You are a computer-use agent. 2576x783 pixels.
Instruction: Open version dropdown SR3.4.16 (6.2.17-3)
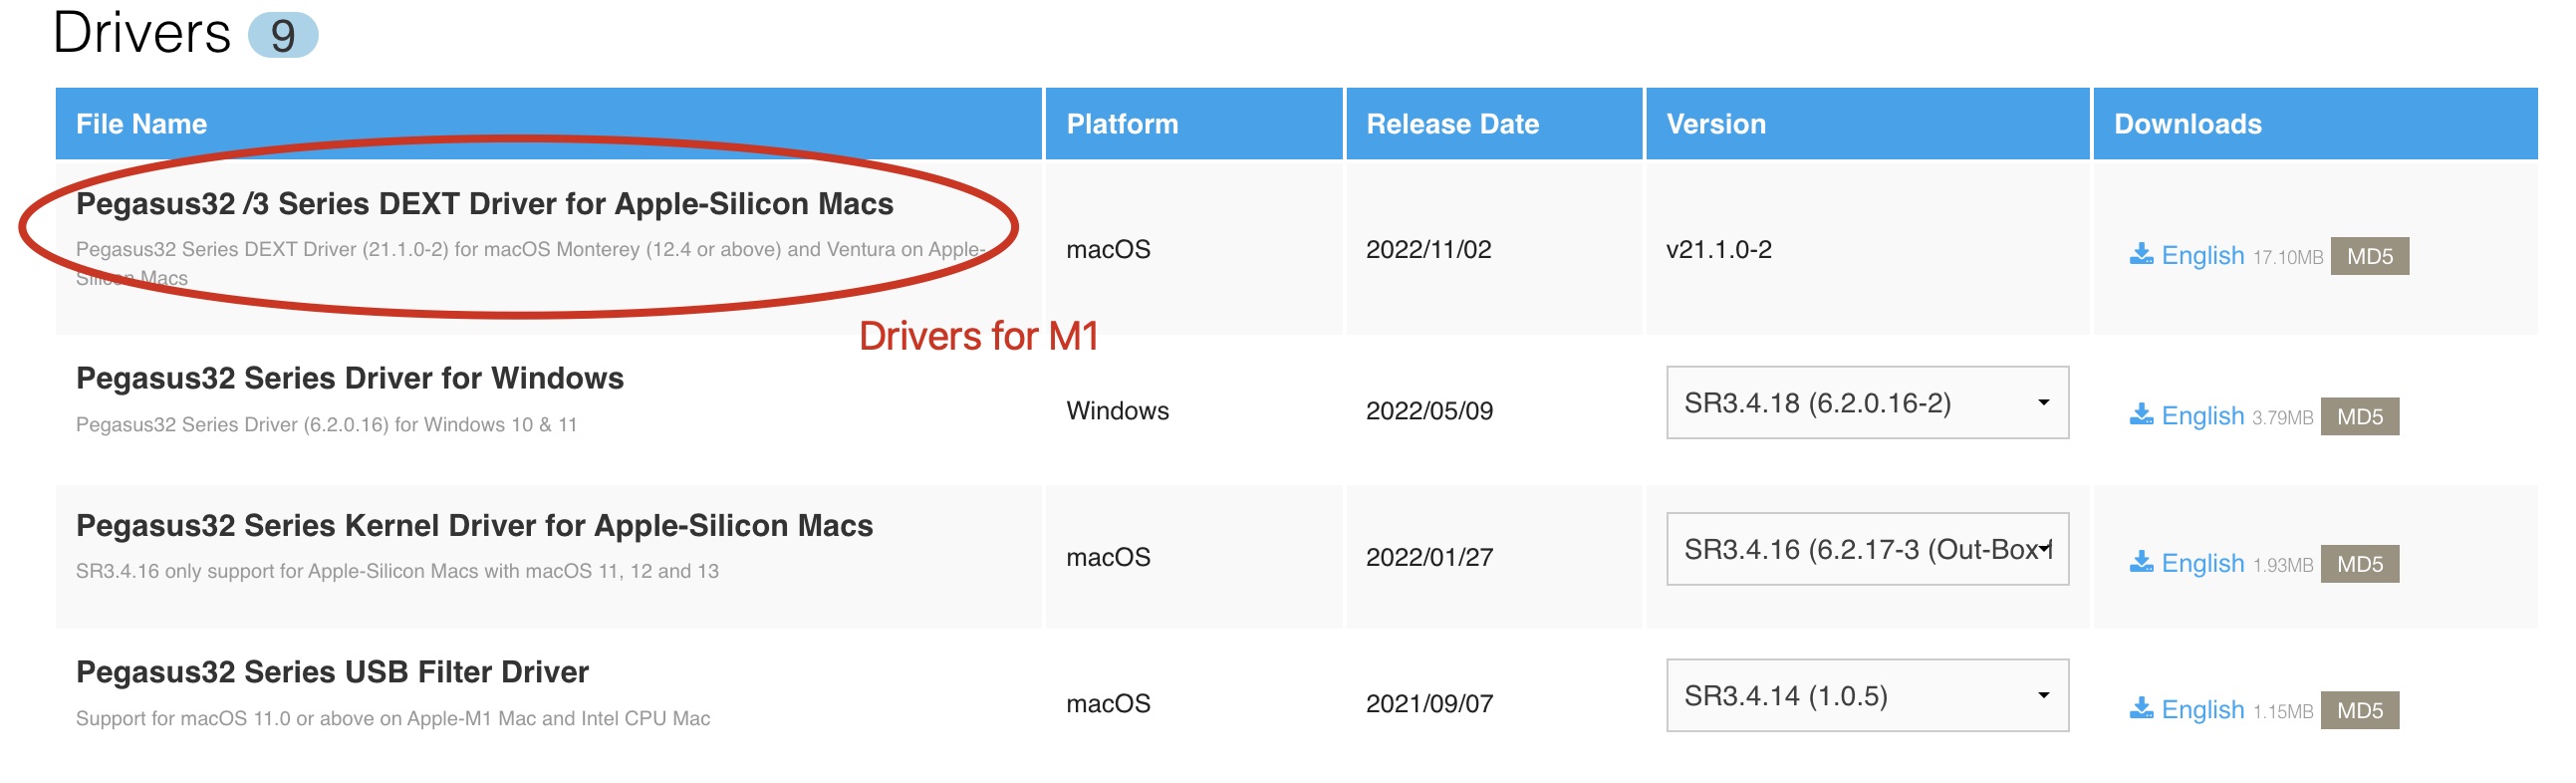pyautogui.click(x=1867, y=549)
